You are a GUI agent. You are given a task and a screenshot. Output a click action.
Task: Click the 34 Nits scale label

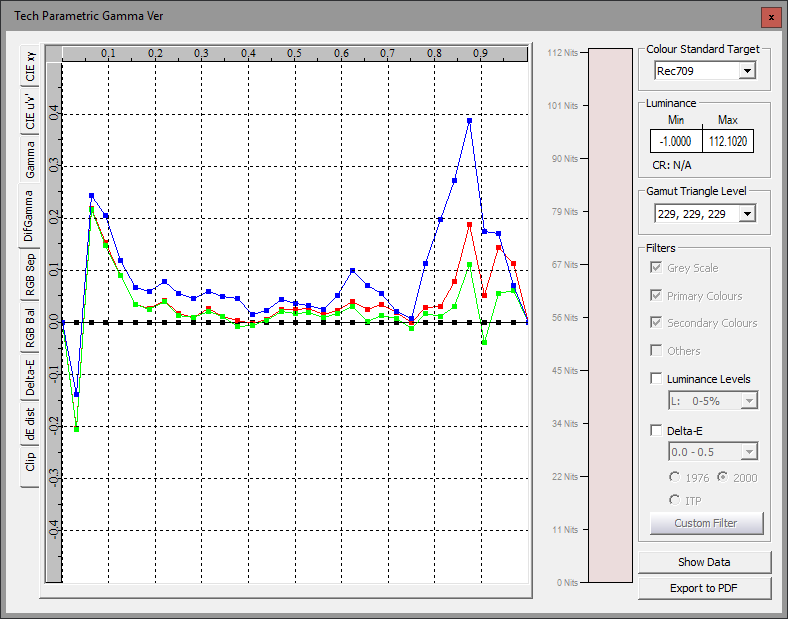coord(564,424)
